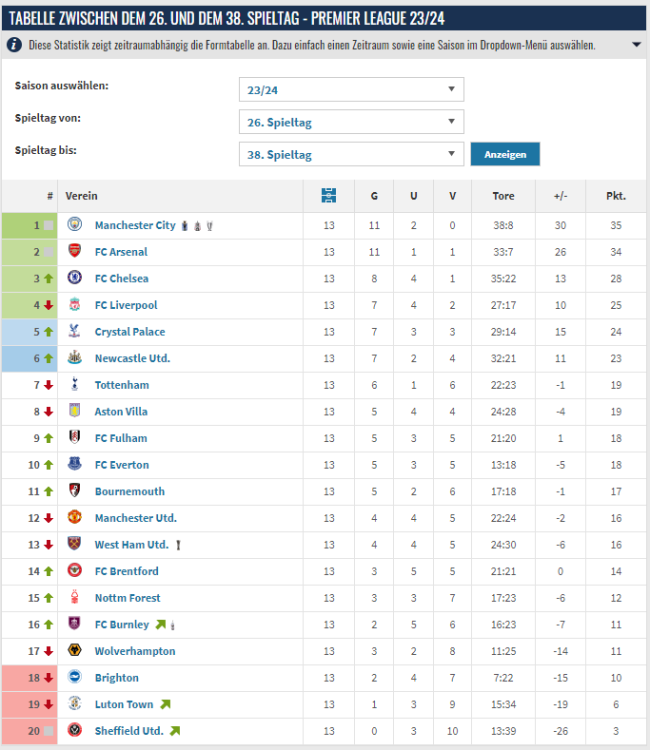Click the Manchester City club crest
The width and height of the screenshot is (650, 750).
tap(75, 225)
